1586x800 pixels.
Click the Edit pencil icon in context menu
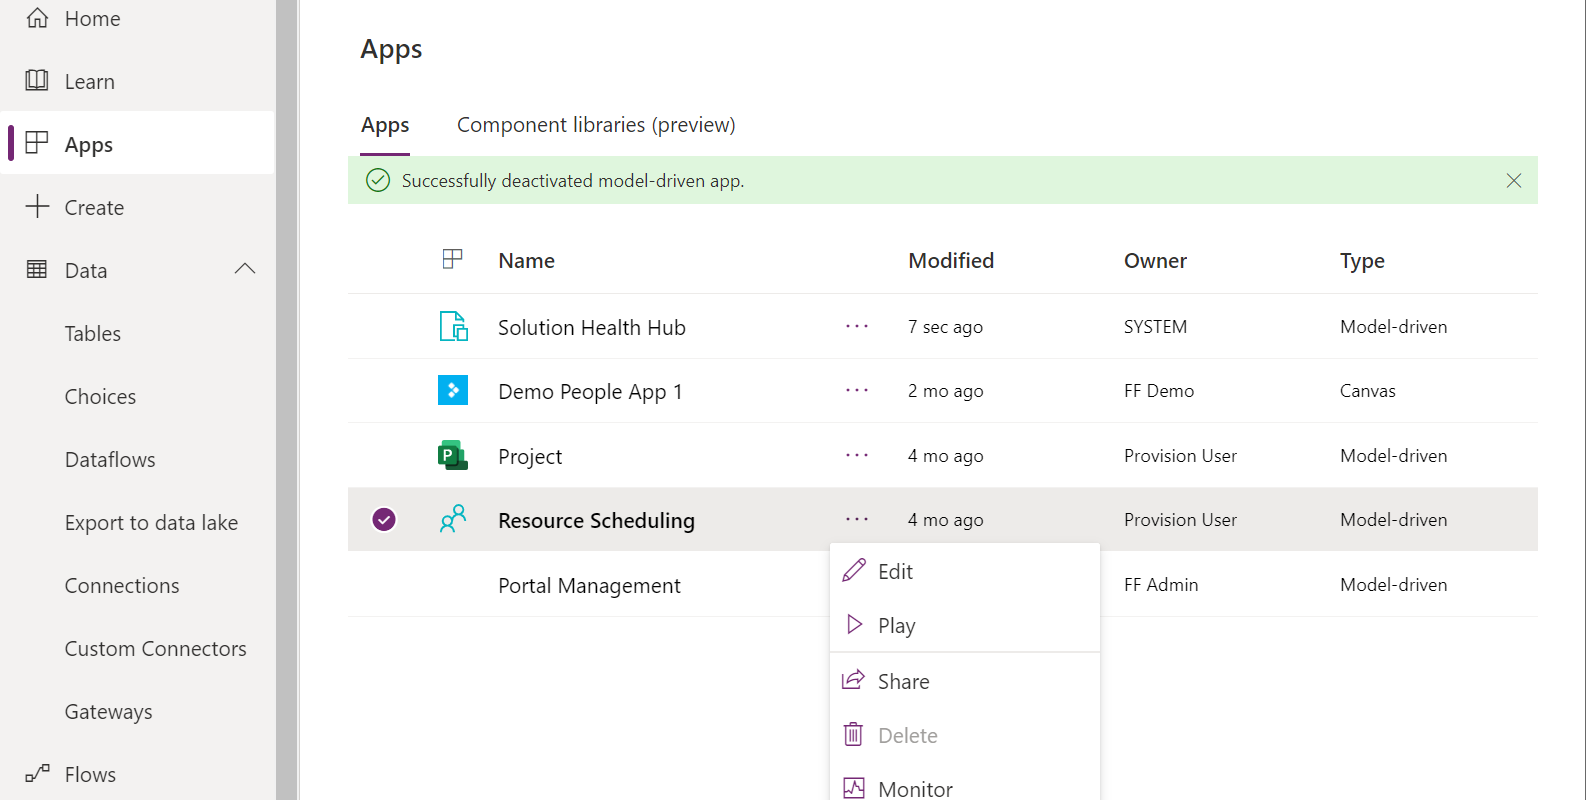(x=854, y=571)
